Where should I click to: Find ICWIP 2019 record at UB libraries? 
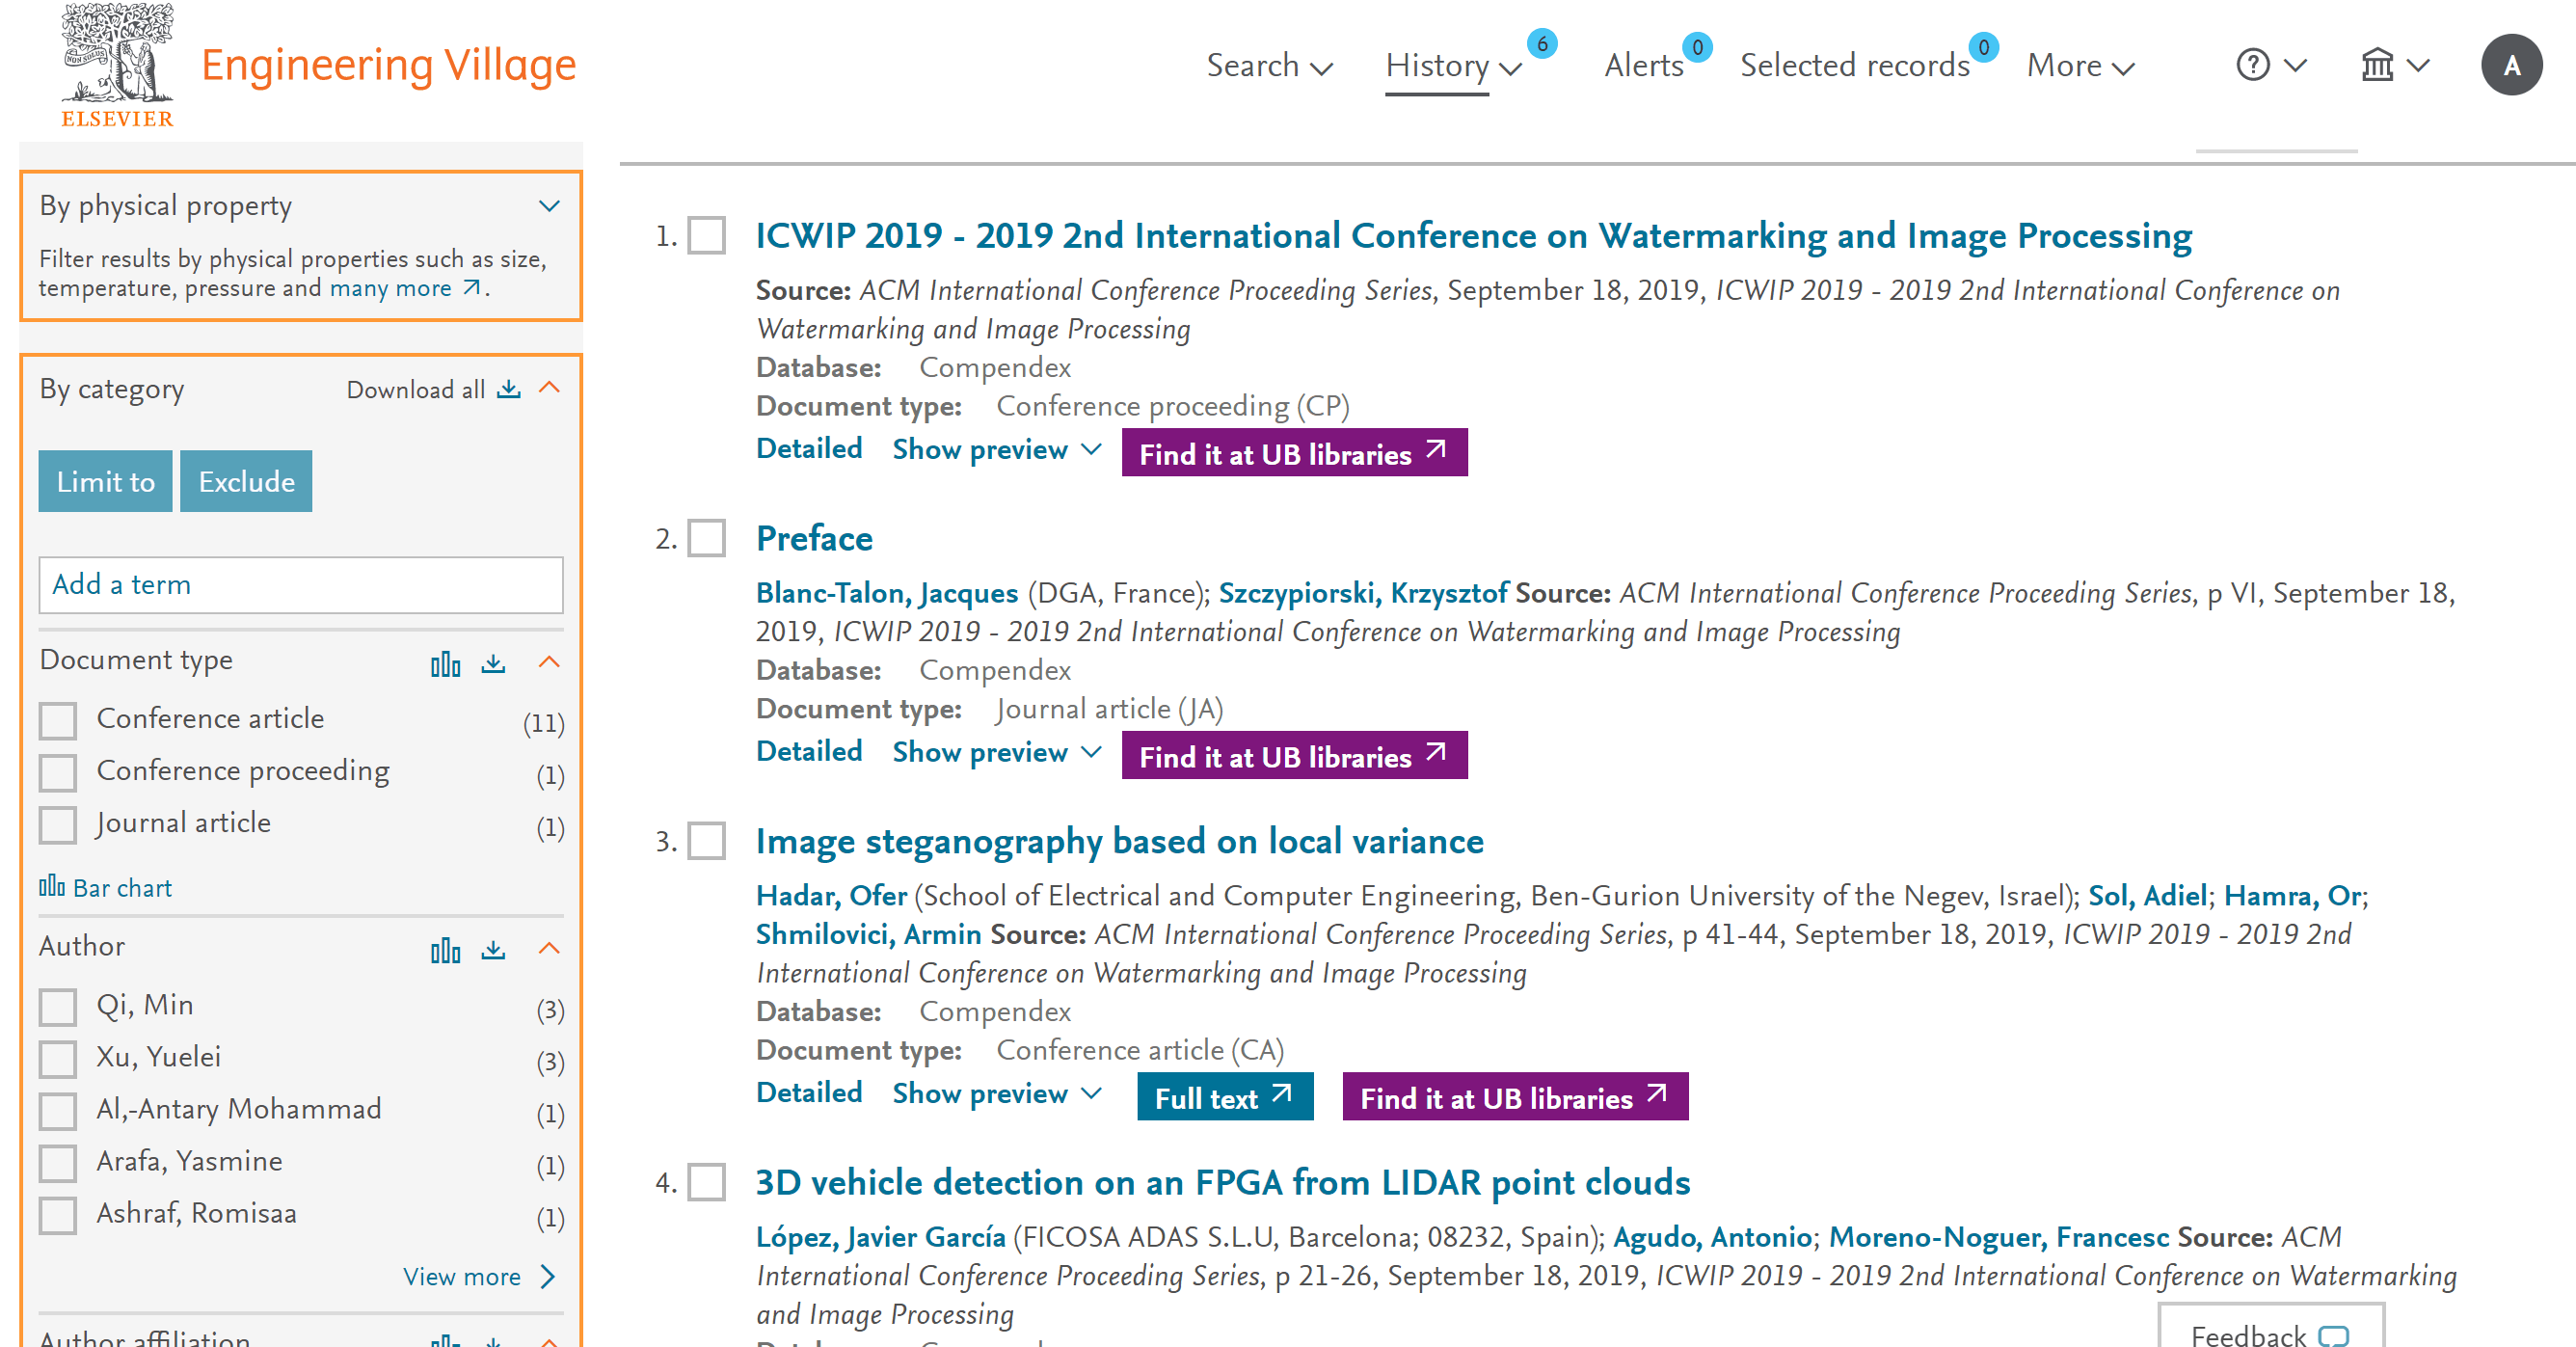(x=1294, y=453)
